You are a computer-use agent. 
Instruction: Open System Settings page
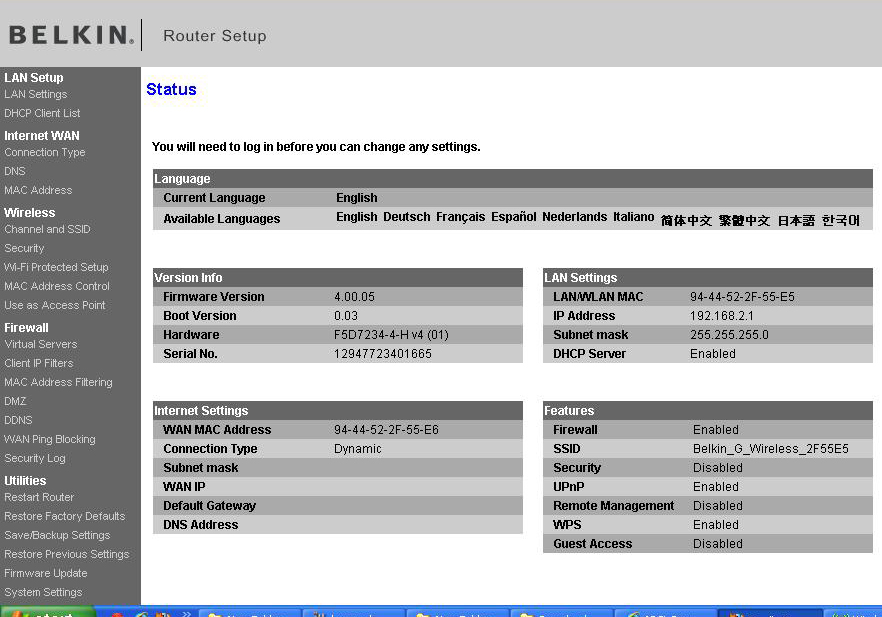pyautogui.click(x=43, y=592)
